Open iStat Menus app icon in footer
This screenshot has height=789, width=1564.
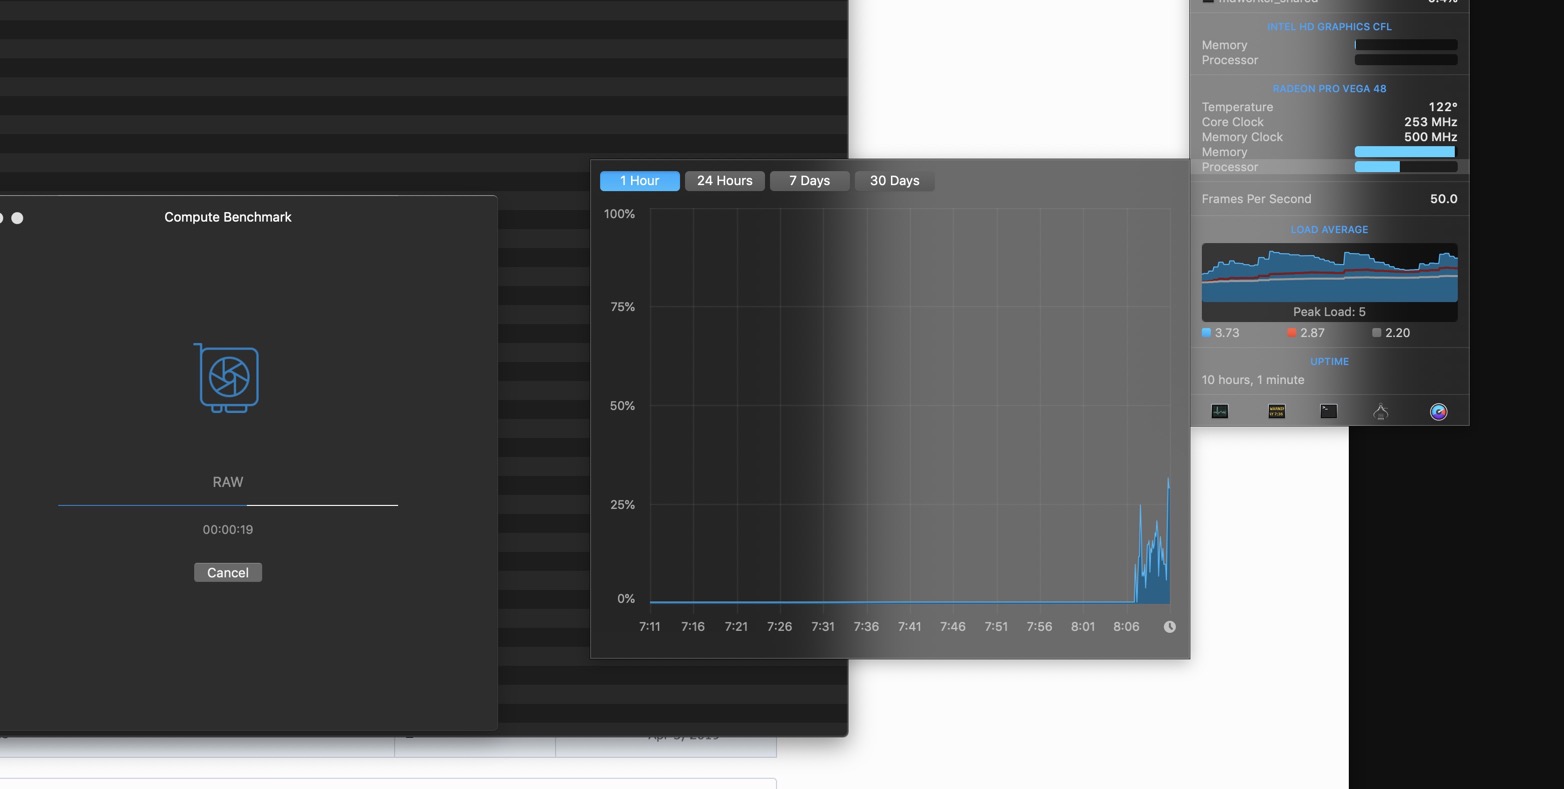1438,411
